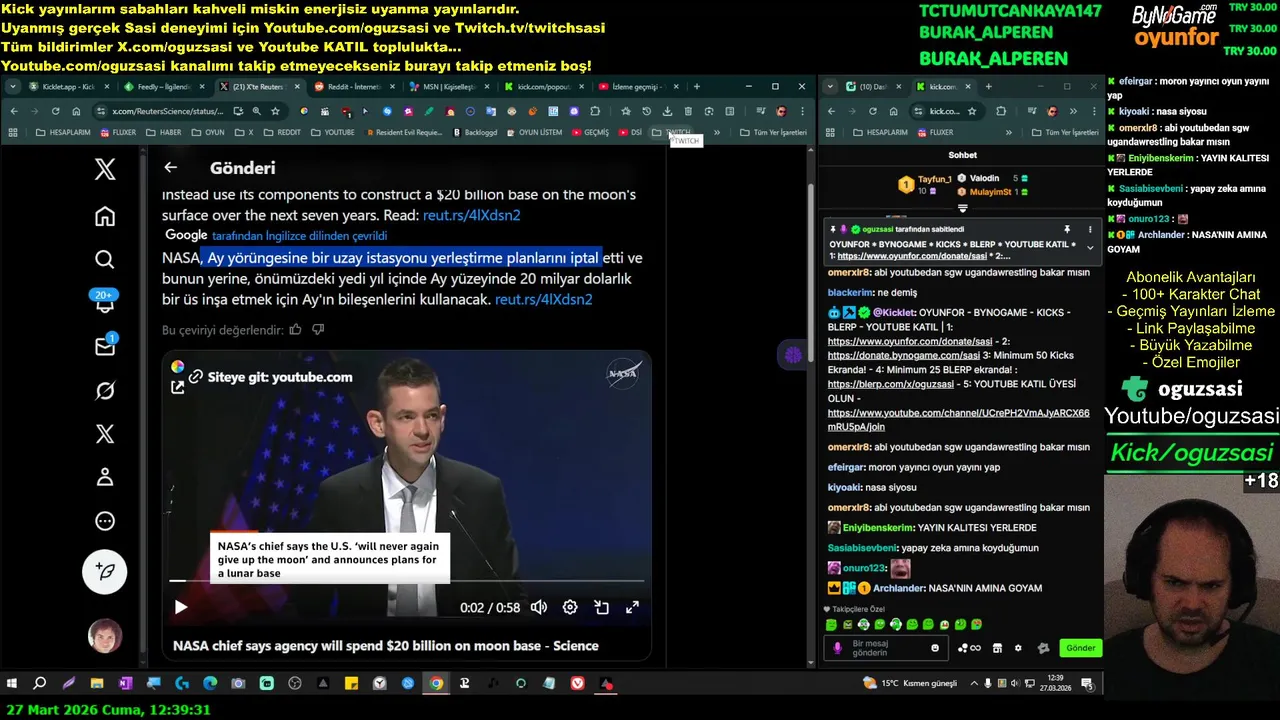Open YOUTUBE bookmark folder

click(333, 132)
